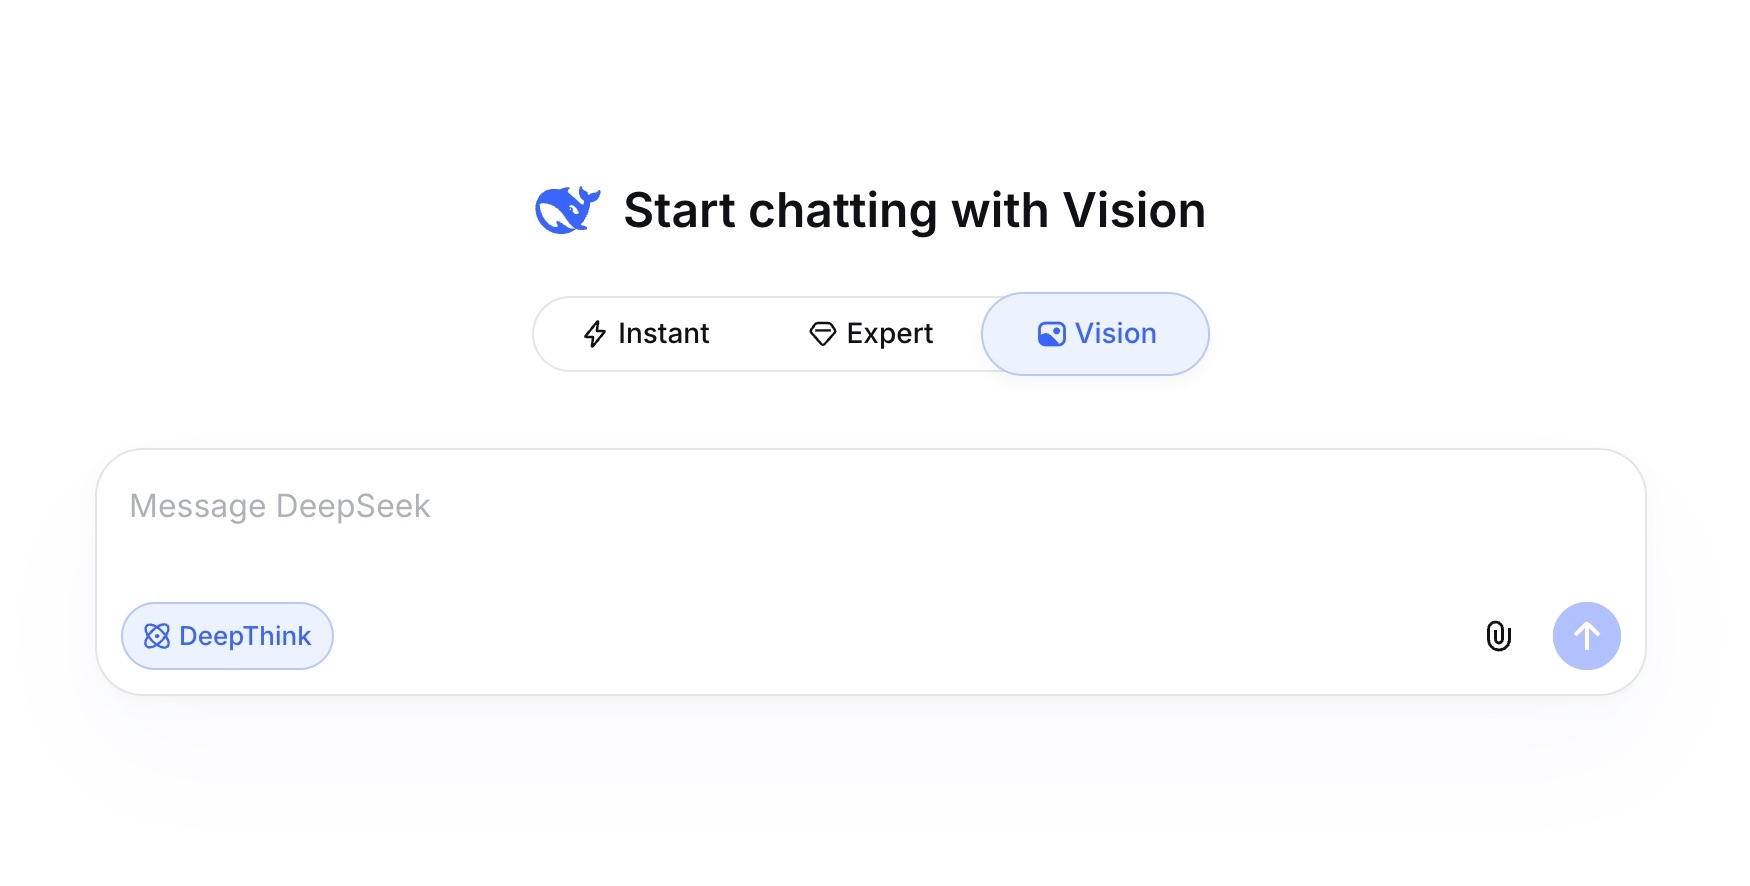Select the highlighted Vision mode tab
The height and width of the screenshot is (886, 1750).
point(1095,334)
